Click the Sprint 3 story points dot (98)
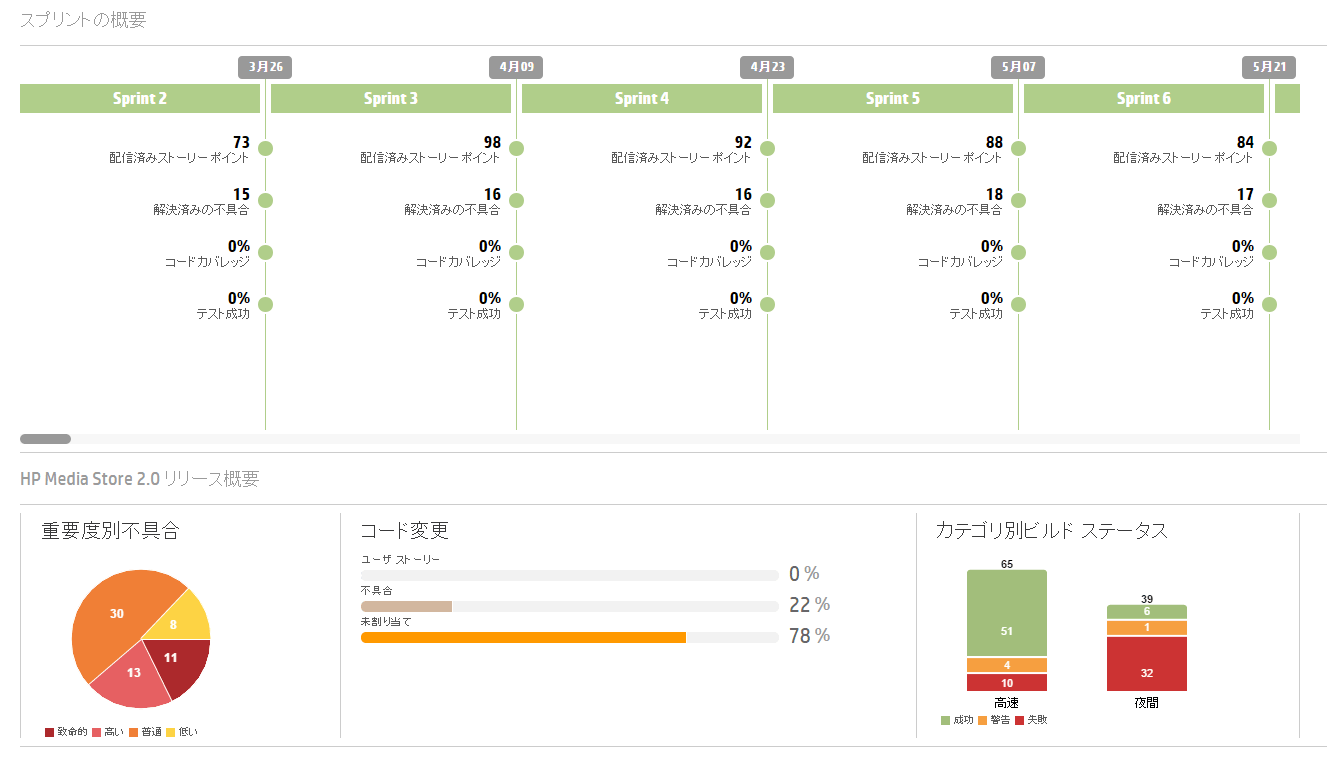 pos(516,148)
